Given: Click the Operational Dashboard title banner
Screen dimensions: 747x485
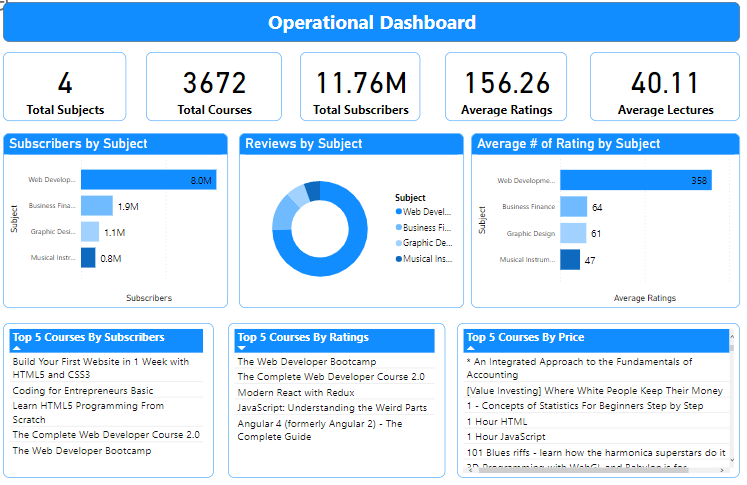Looking at the screenshot, I should (x=372, y=22).
